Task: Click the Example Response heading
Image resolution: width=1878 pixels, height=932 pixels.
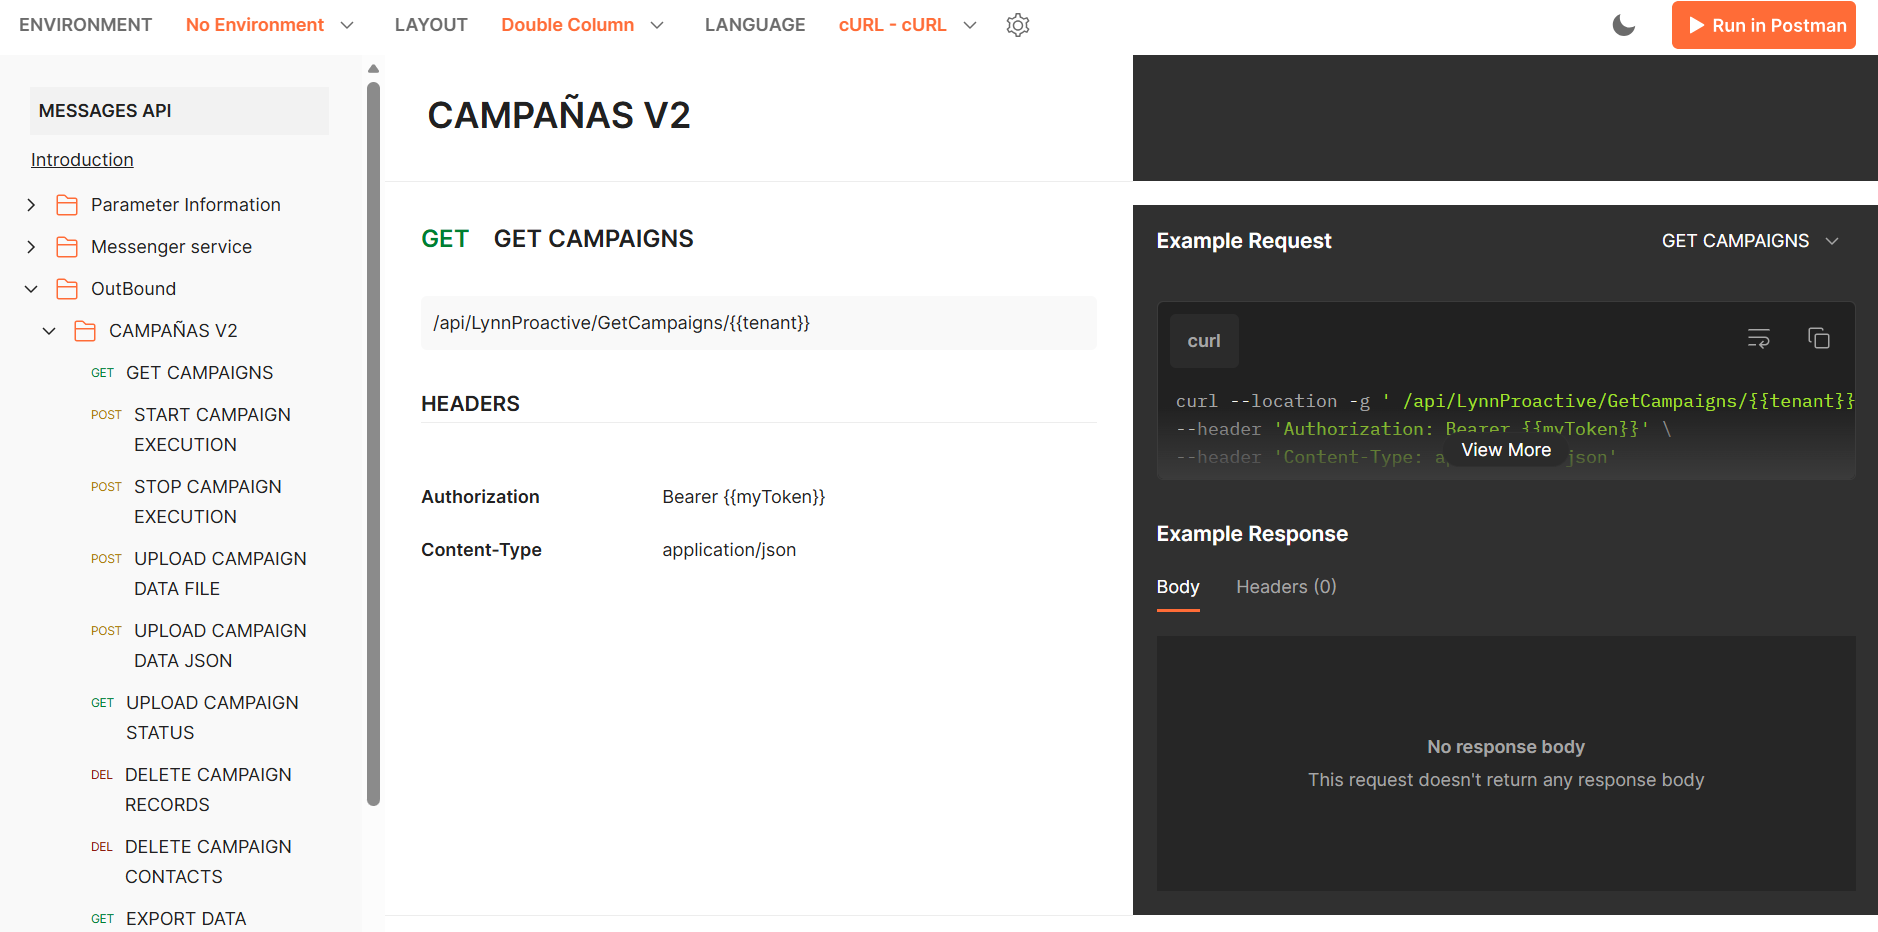Action: point(1252,534)
